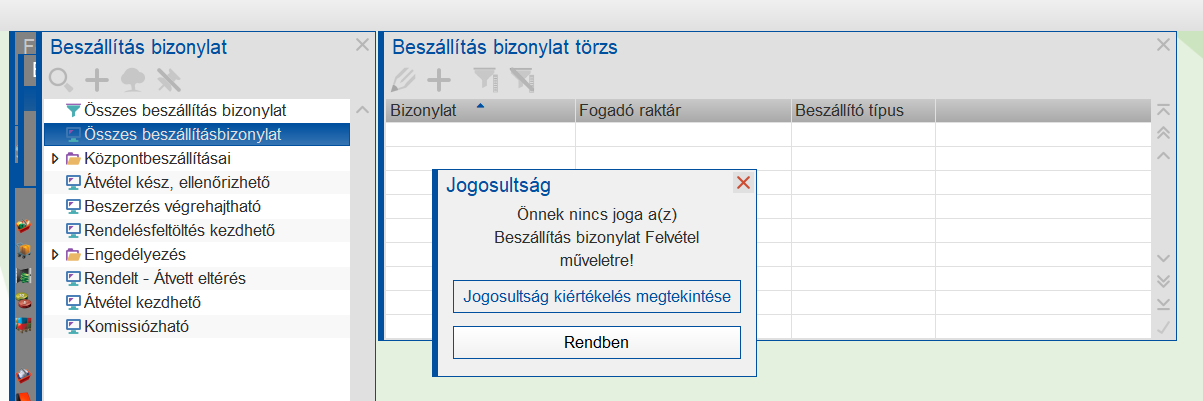Expand the Központbeszállításai folder
This screenshot has width=1203, height=401.
55,158
